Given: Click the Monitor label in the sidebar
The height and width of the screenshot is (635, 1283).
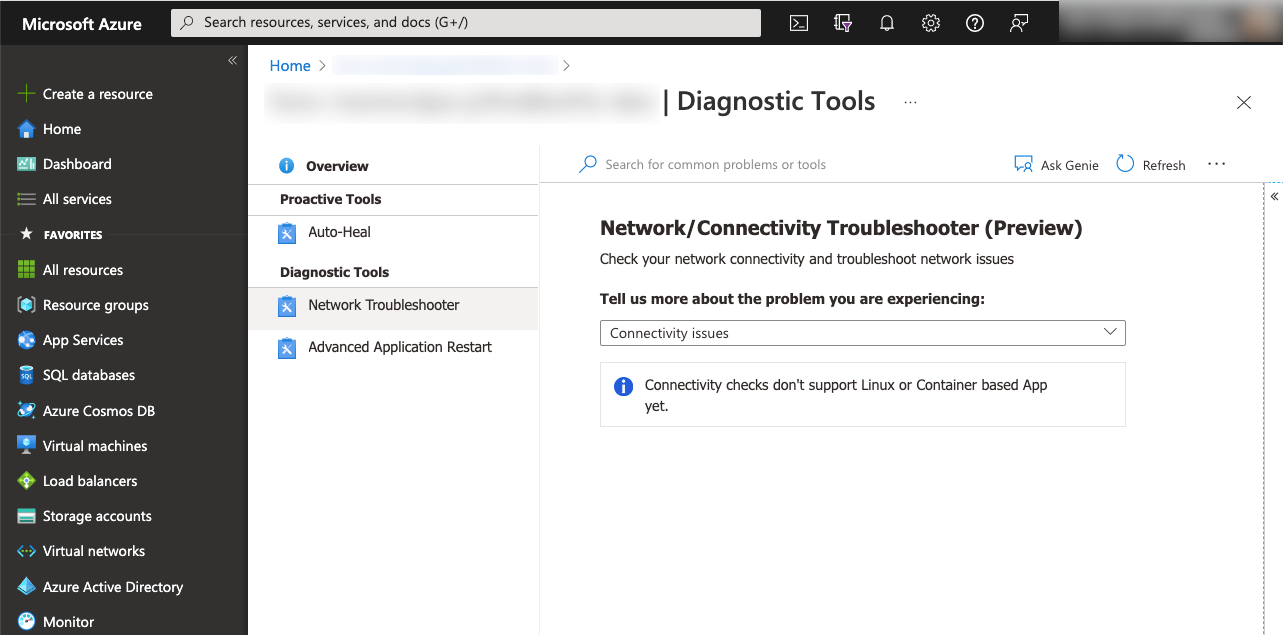Looking at the screenshot, I should click(x=69, y=622).
